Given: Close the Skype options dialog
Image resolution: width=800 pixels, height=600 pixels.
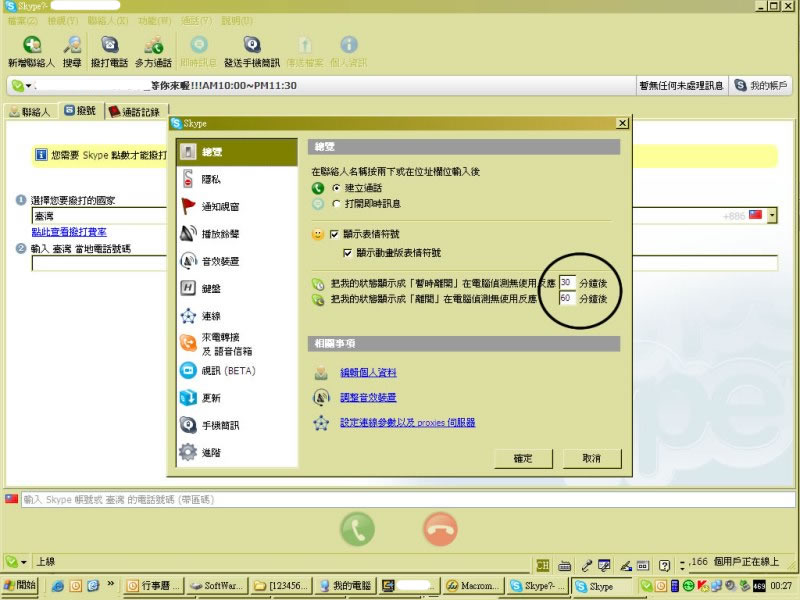Looking at the screenshot, I should 622,123.
